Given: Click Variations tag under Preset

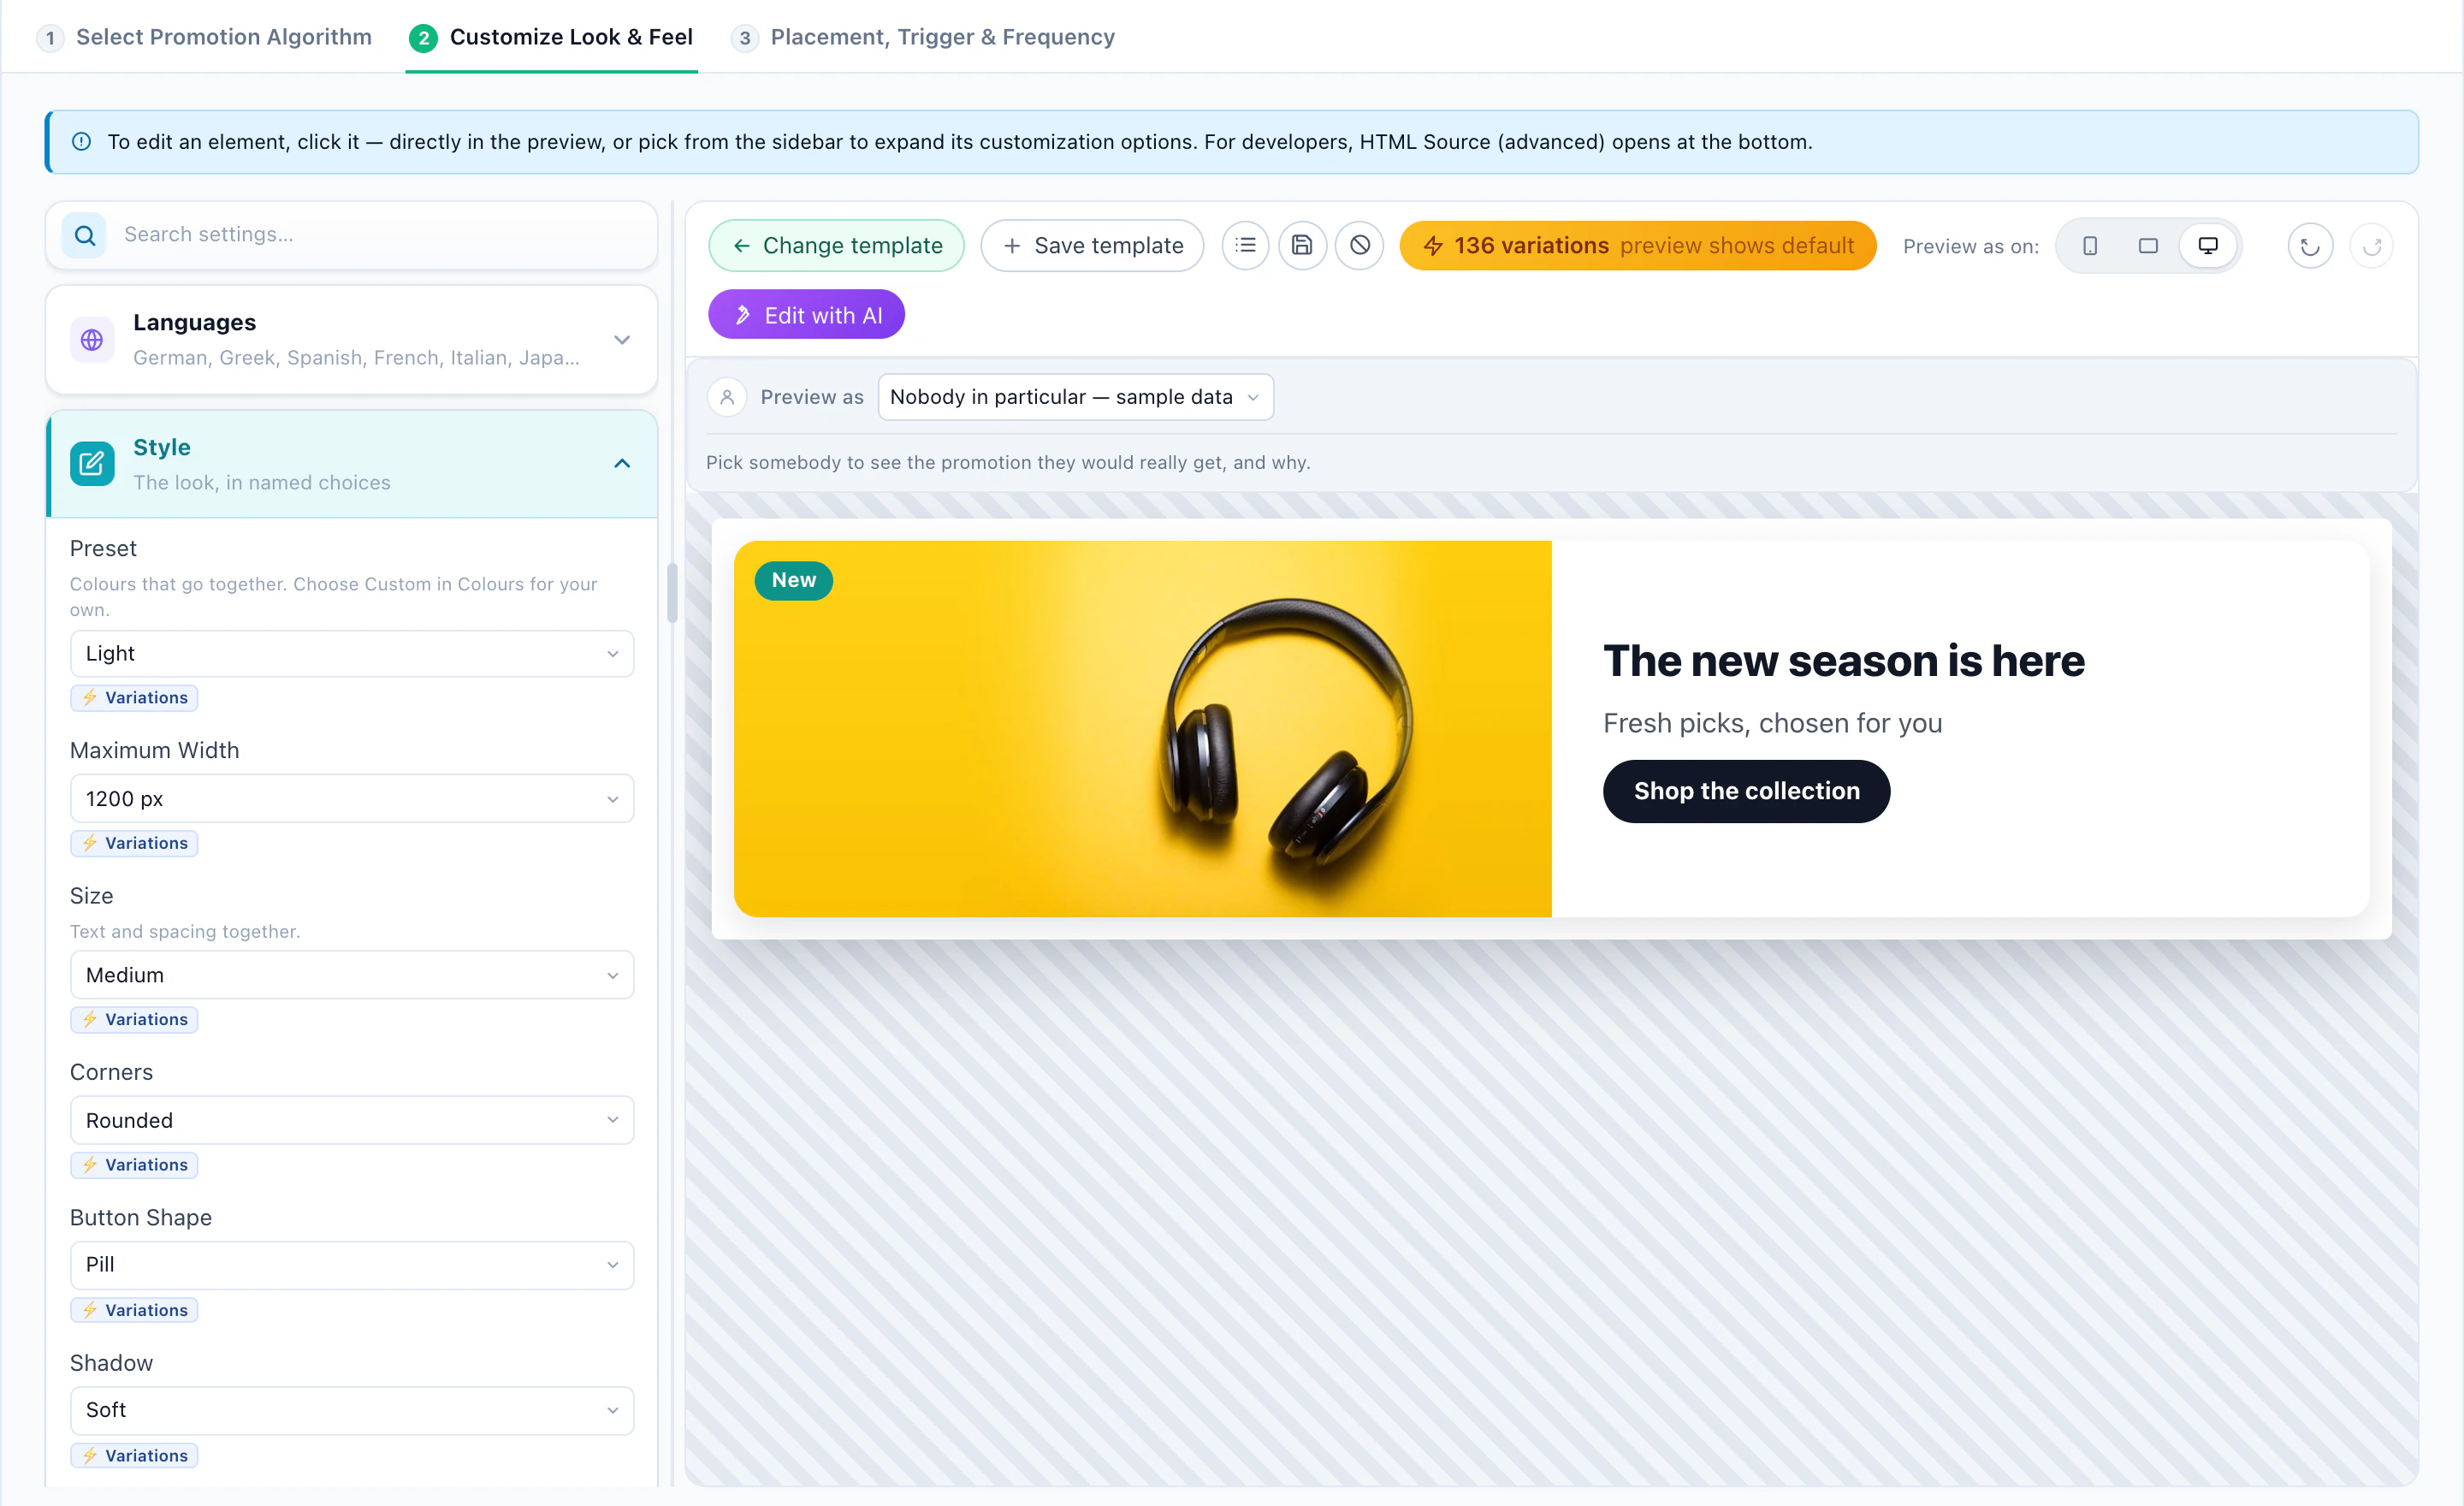Looking at the screenshot, I should click(134, 698).
